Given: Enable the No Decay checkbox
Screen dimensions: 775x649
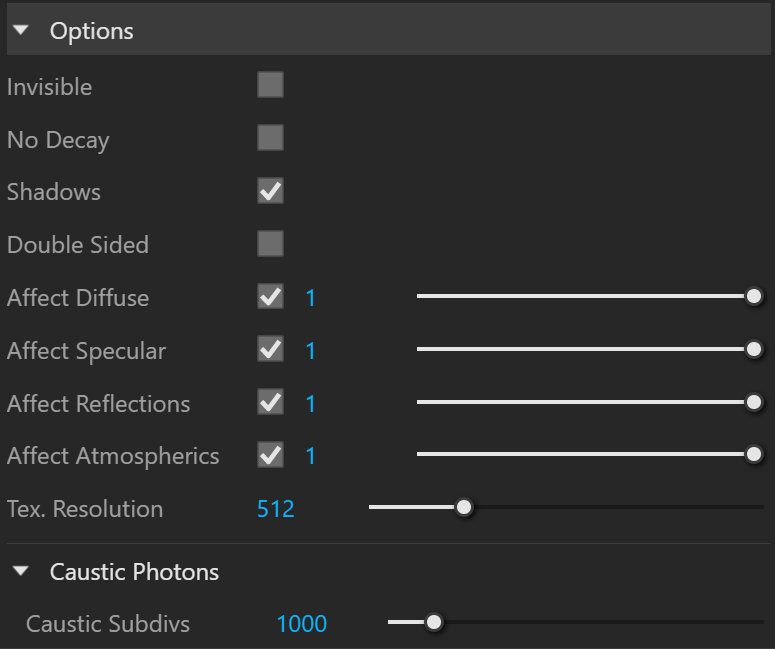Looking at the screenshot, I should 270,137.
